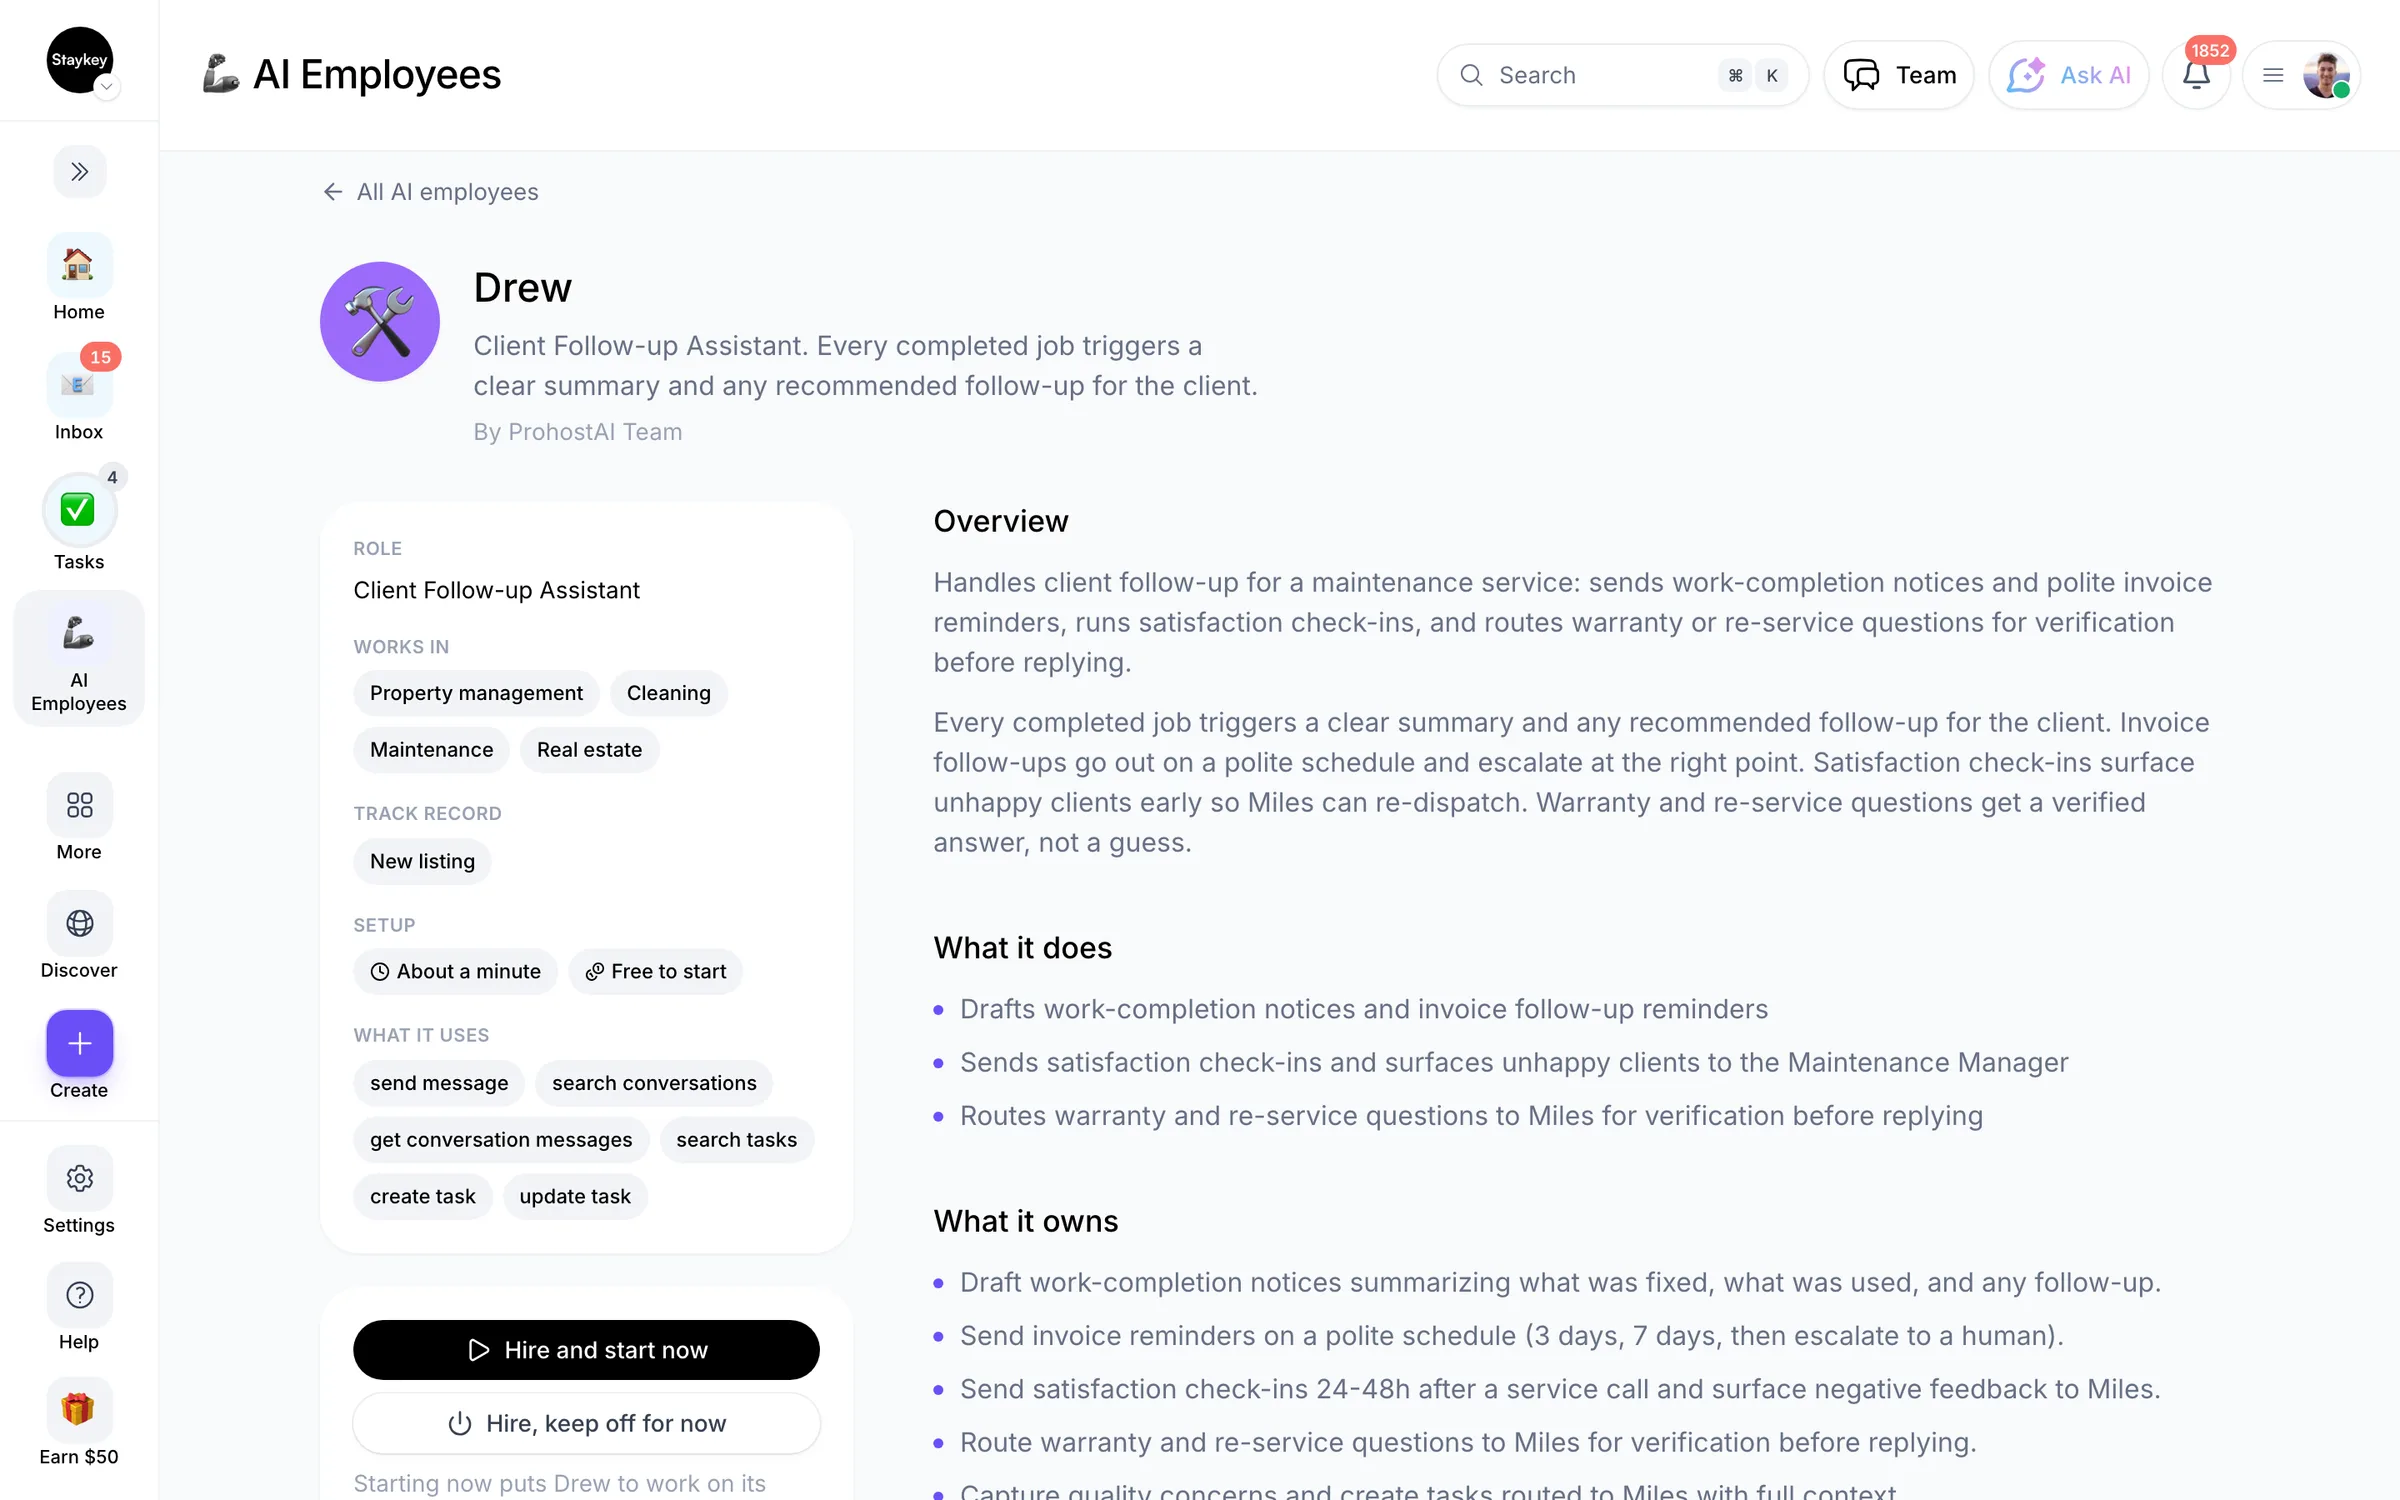This screenshot has width=2400, height=1500.
Task: Click the Free to start chip
Action: click(x=655, y=971)
